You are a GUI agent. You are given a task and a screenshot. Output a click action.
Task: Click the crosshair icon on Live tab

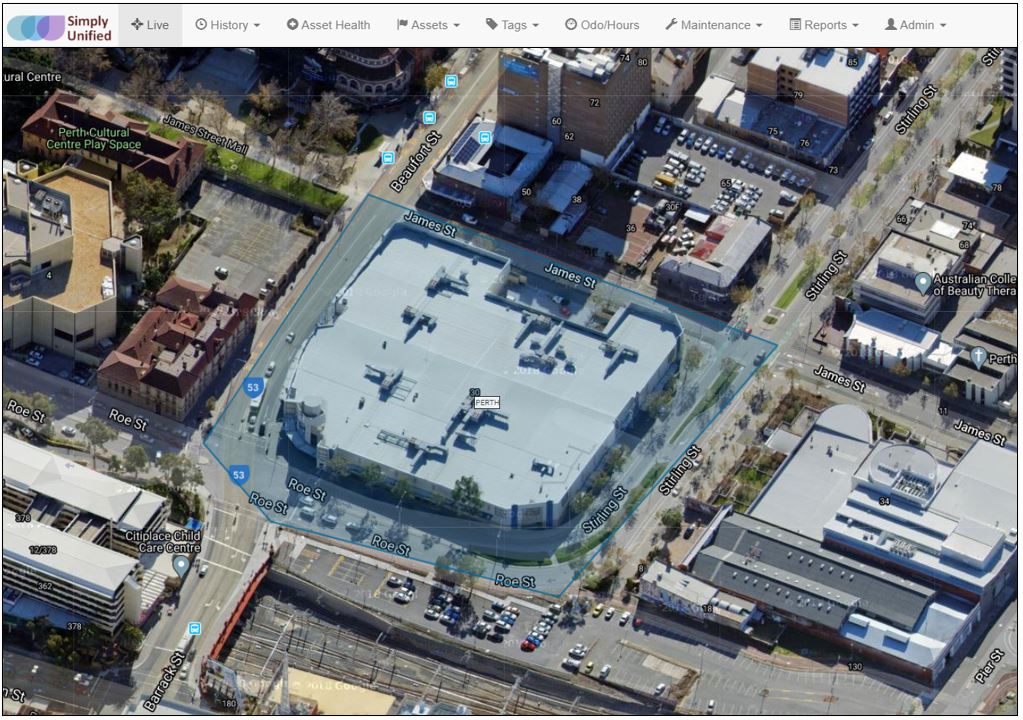137,25
